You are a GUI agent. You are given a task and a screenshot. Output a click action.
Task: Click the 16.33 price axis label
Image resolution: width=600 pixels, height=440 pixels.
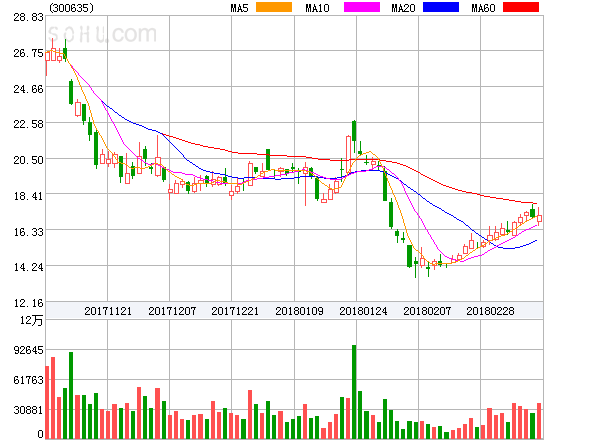pyautogui.click(x=28, y=232)
